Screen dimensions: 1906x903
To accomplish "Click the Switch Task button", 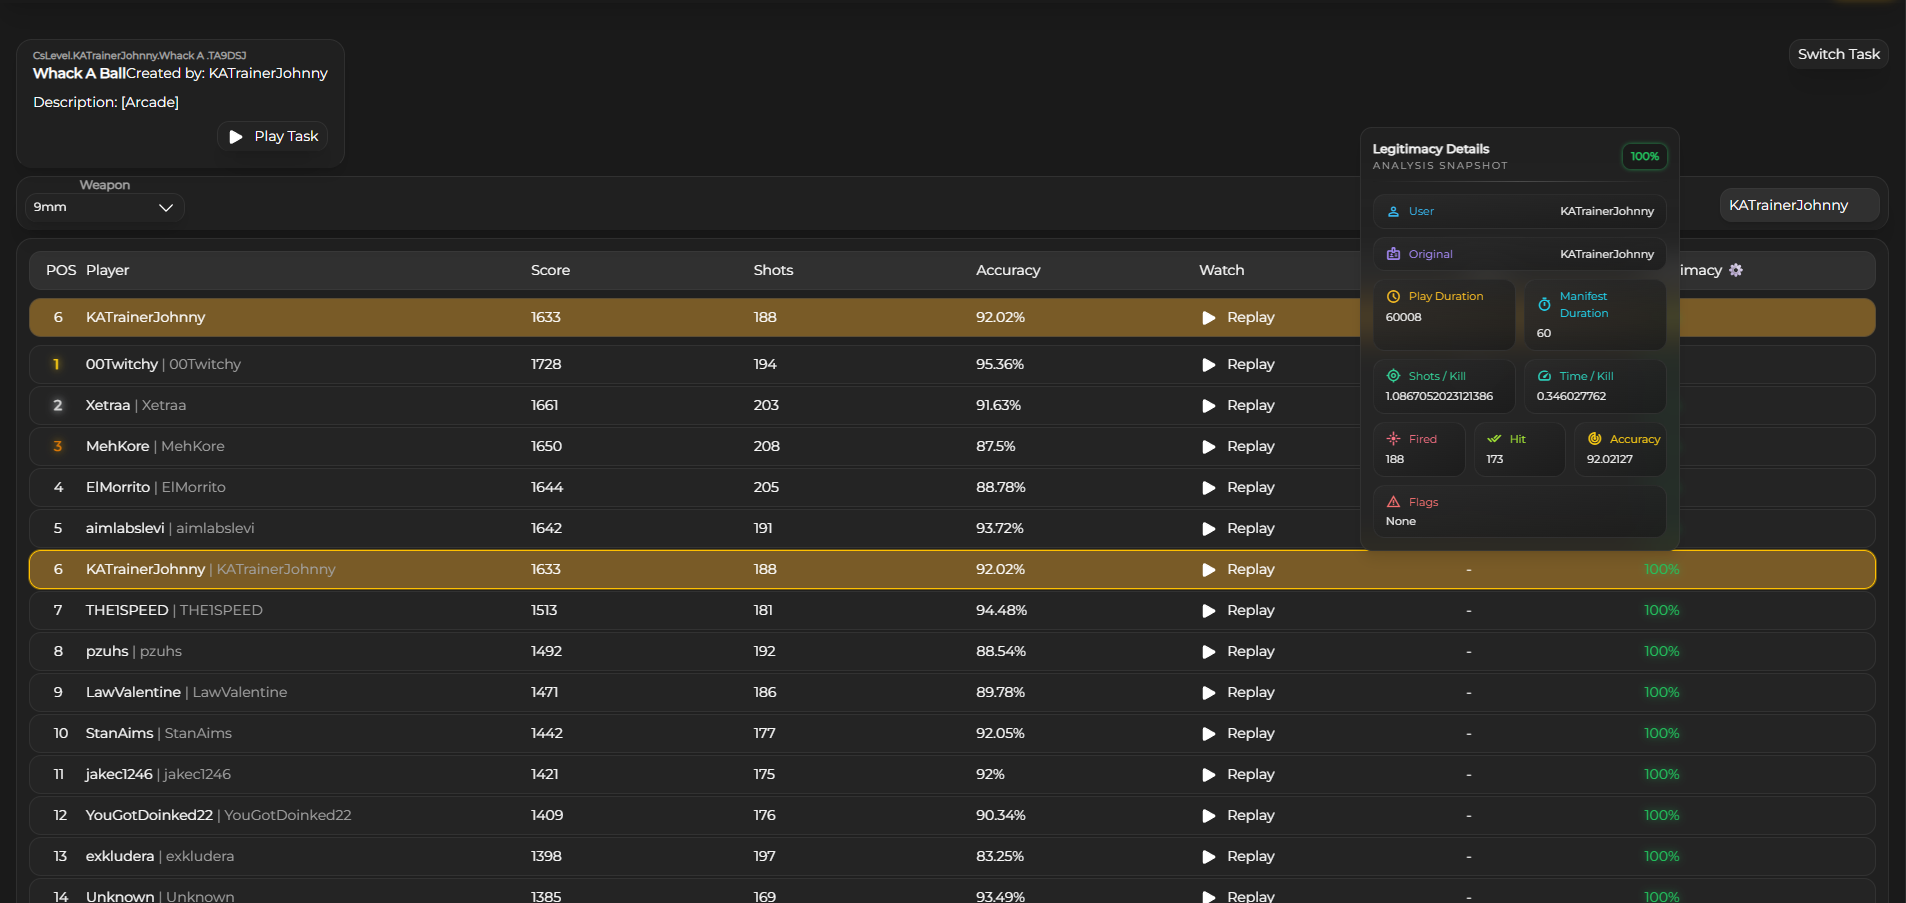I will click(1838, 54).
